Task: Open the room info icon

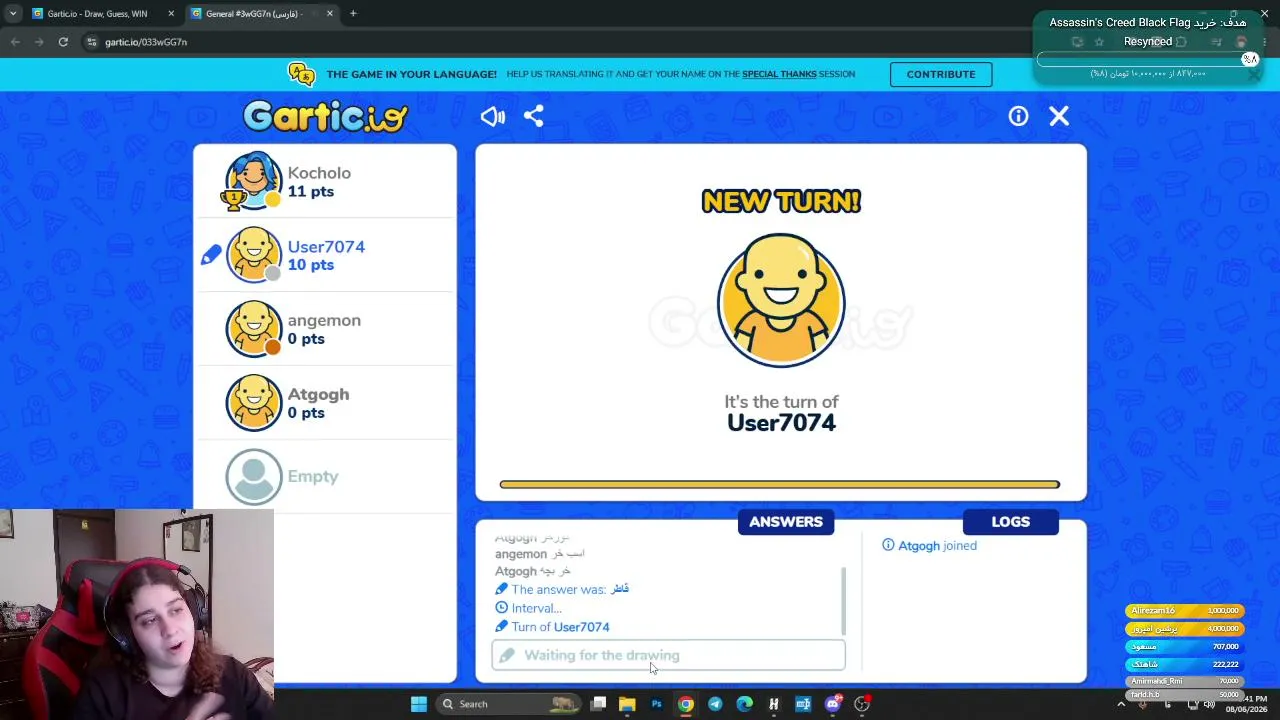Action: tap(1018, 117)
